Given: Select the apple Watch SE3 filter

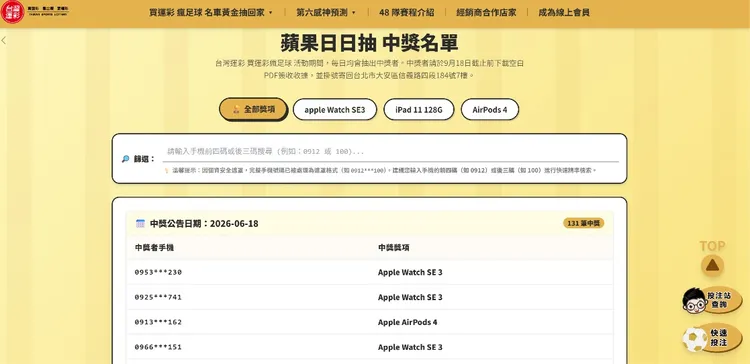Looking at the screenshot, I should click(x=335, y=110).
